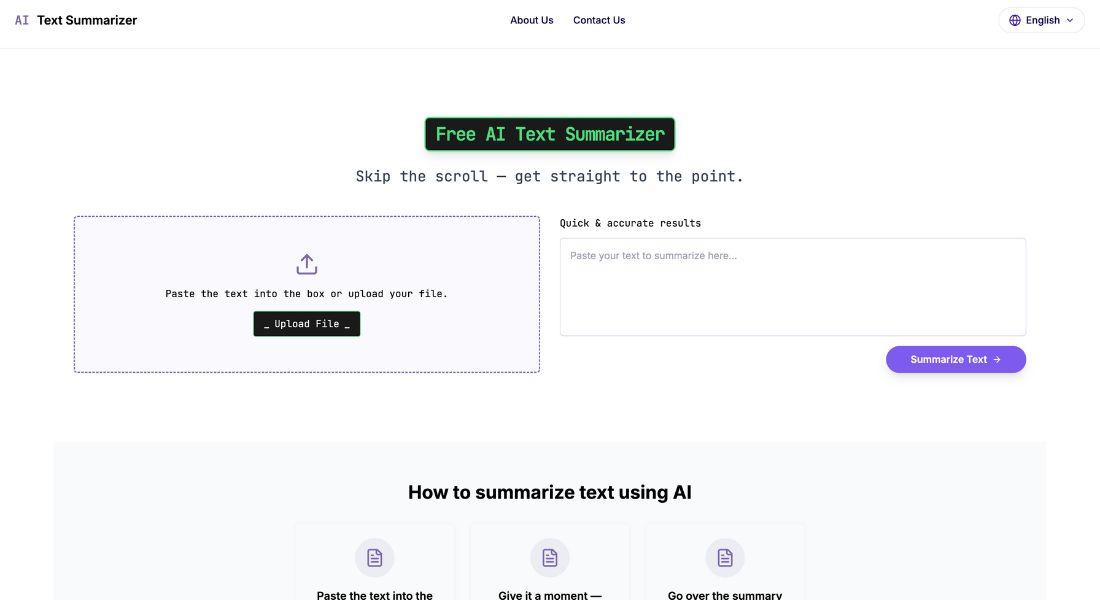The width and height of the screenshot is (1100, 600).
Task: Click the AI logo icon in header
Action: click(22, 20)
